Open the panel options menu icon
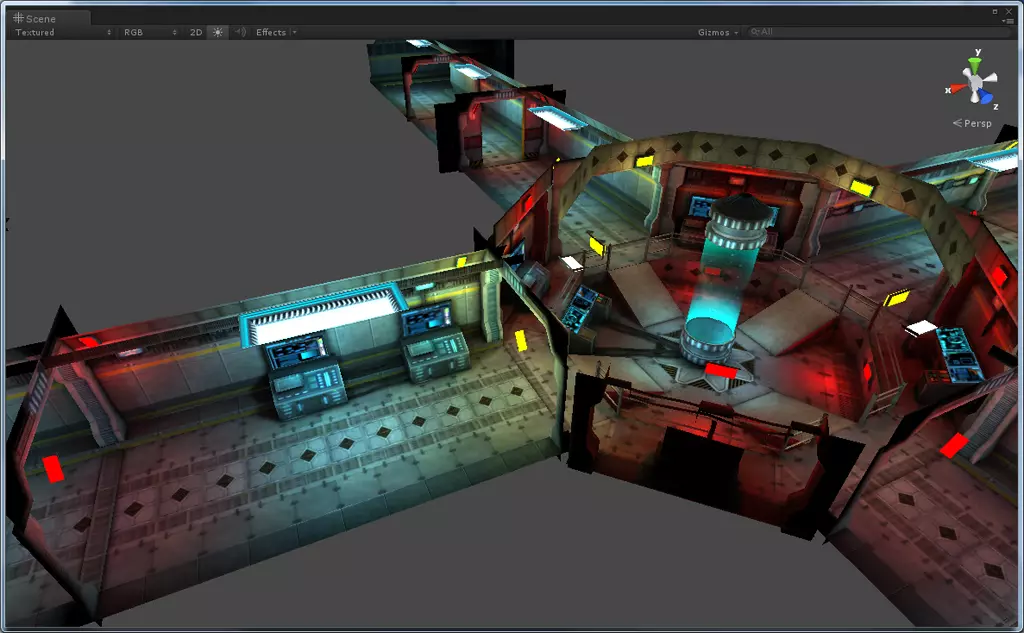The height and width of the screenshot is (633, 1024). coord(1009,21)
